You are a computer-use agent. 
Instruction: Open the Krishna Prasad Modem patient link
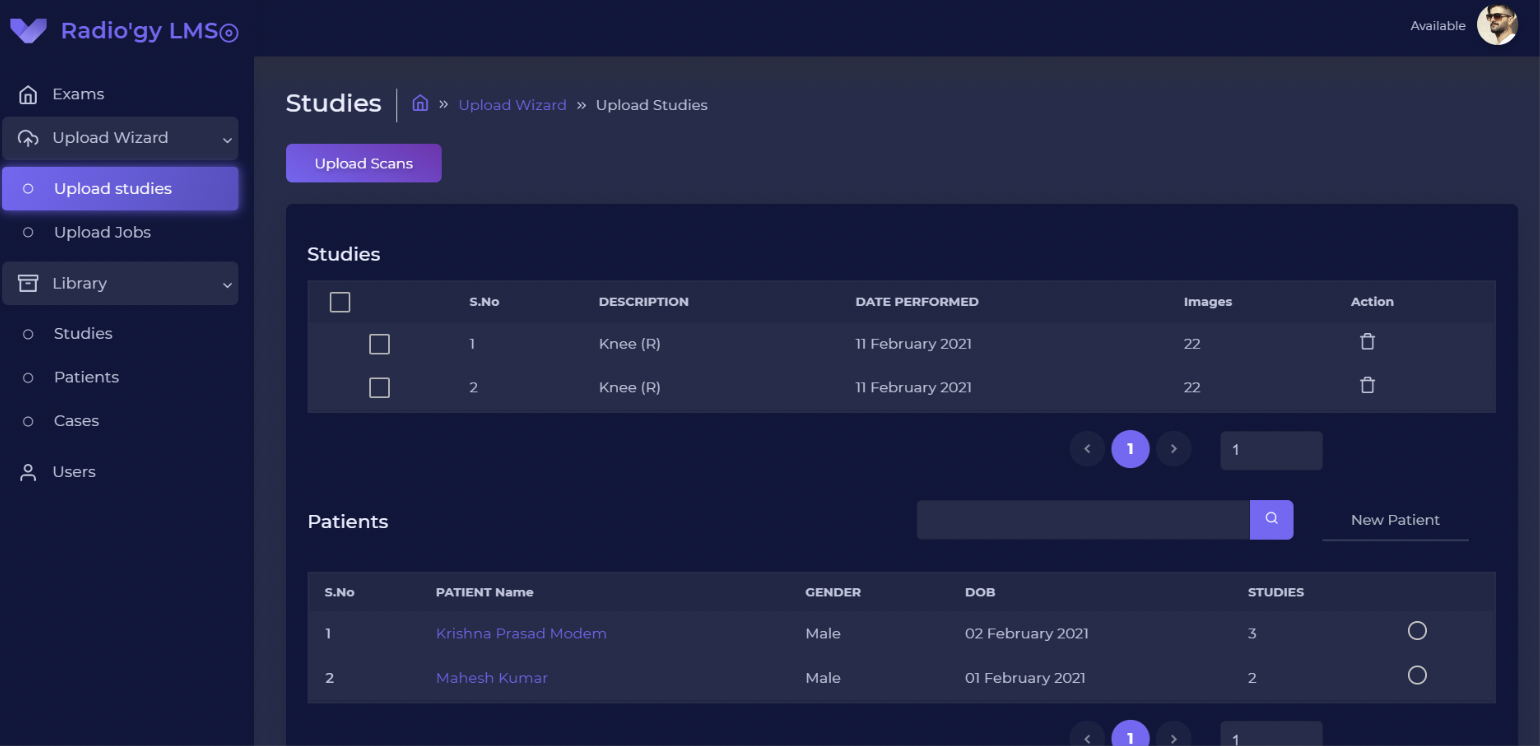[x=521, y=633]
